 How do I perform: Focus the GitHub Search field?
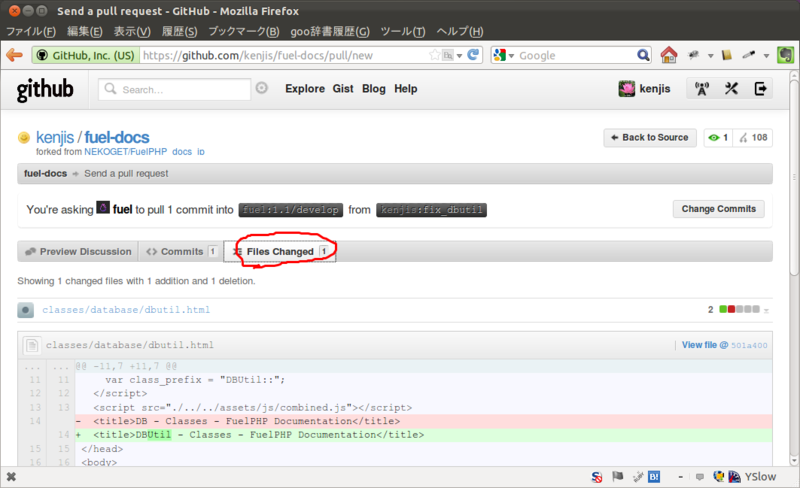tap(174, 89)
